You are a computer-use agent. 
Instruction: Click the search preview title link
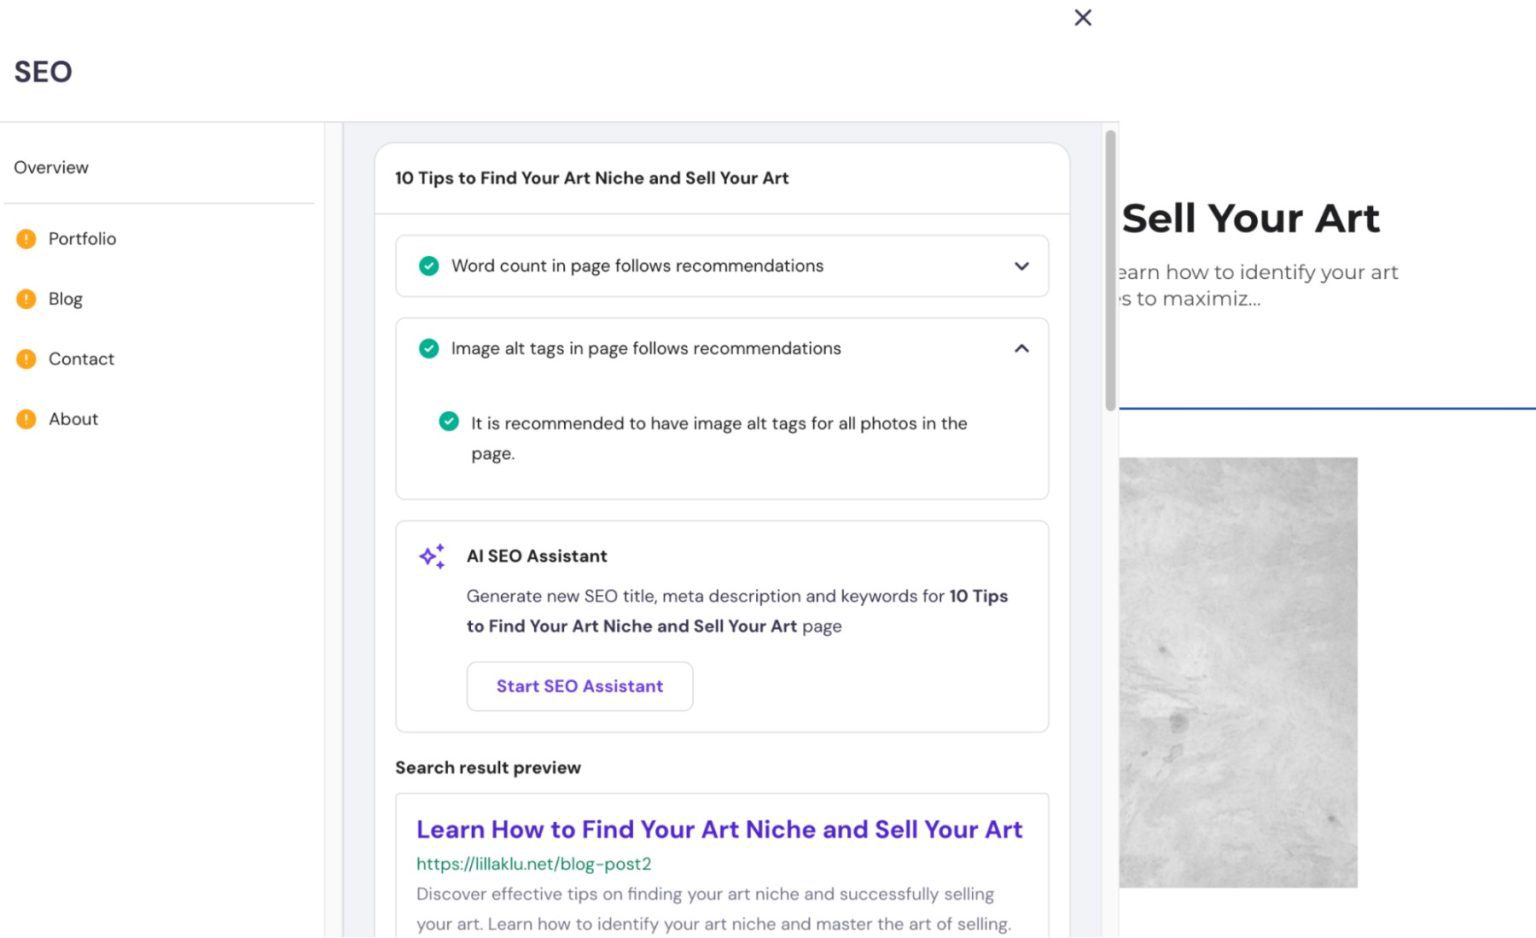click(x=719, y=829)
